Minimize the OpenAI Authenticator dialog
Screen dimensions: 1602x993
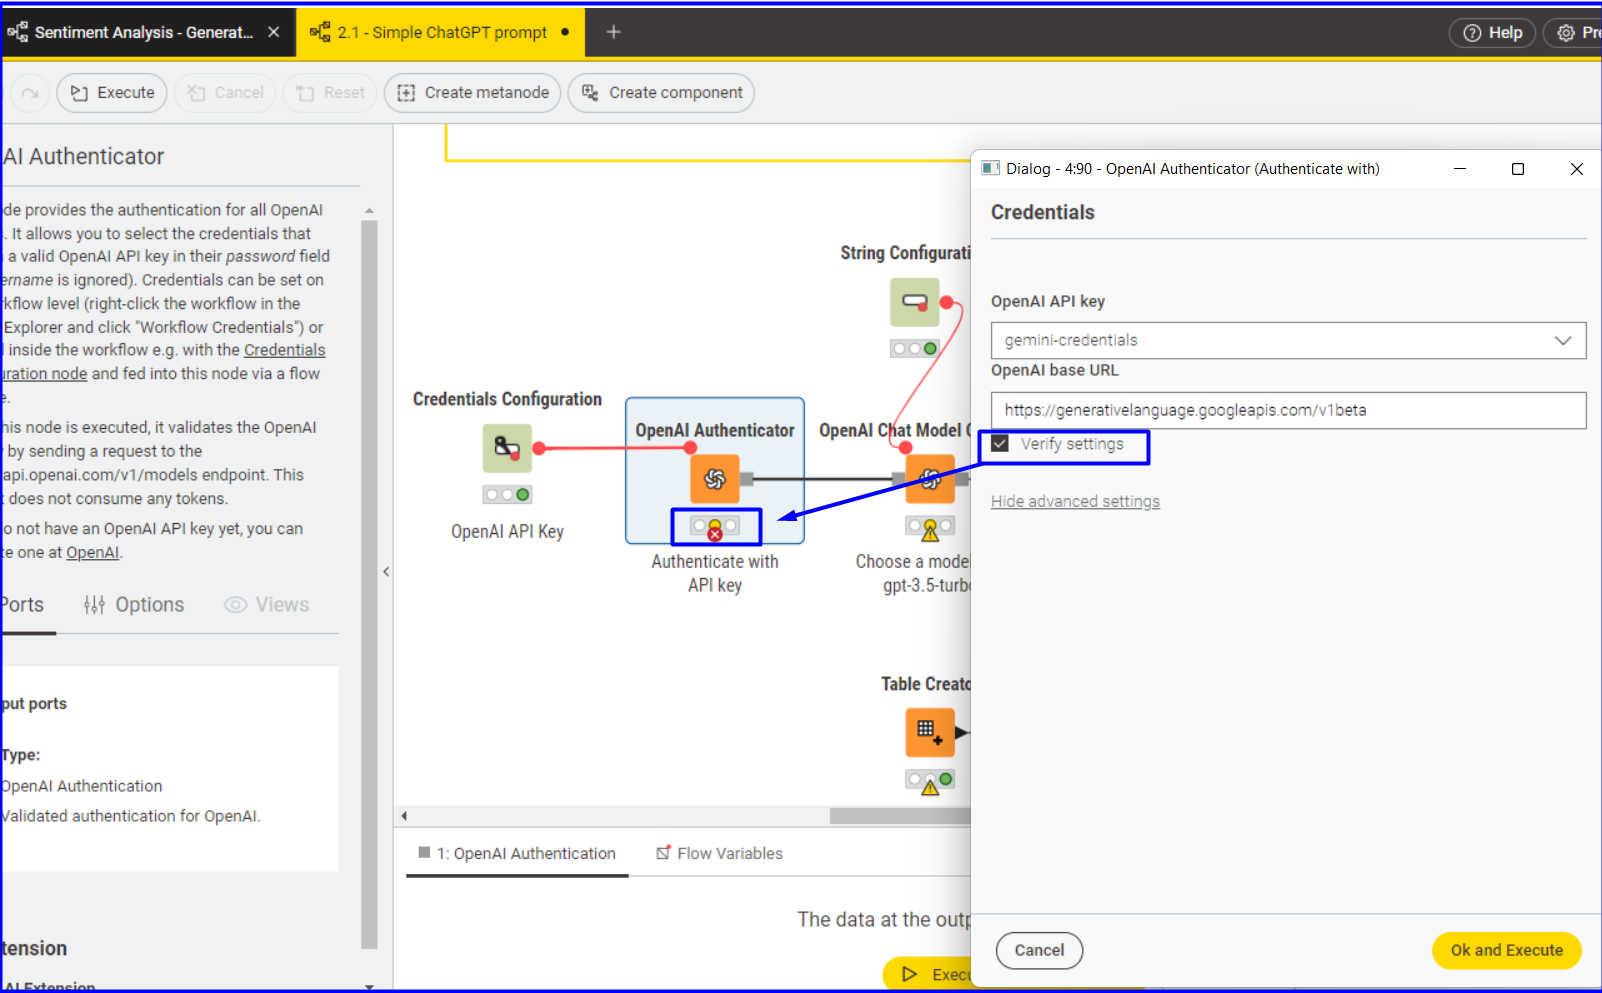tap(1459, 168)
